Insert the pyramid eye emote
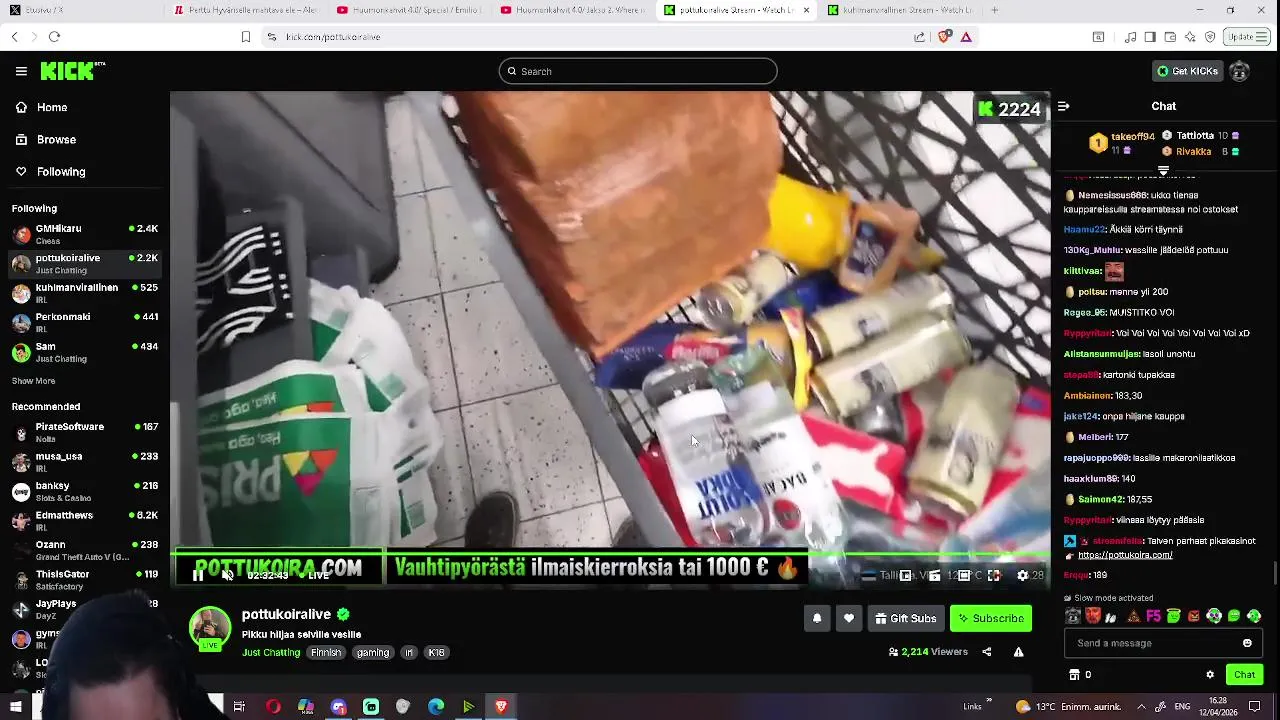The width and height of the screenshot is (1280, 720). pyautogui.click(x=1133, y=616)
